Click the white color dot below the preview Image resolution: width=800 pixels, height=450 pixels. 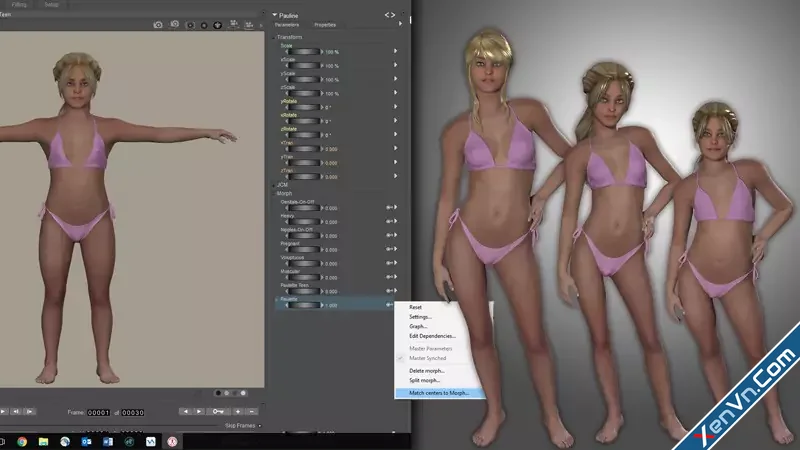tap(243, 393)
